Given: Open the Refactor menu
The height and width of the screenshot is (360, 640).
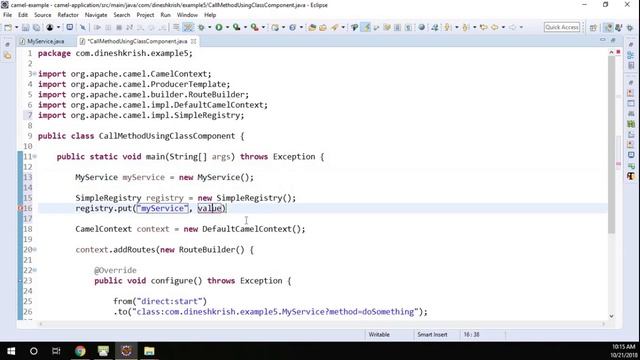Looking at the screenshot, I should pos(68,15).
